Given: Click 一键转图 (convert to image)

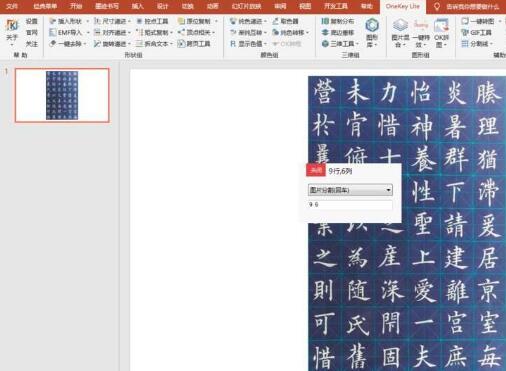Looking at the screenshot, I should tap(478, 21).
